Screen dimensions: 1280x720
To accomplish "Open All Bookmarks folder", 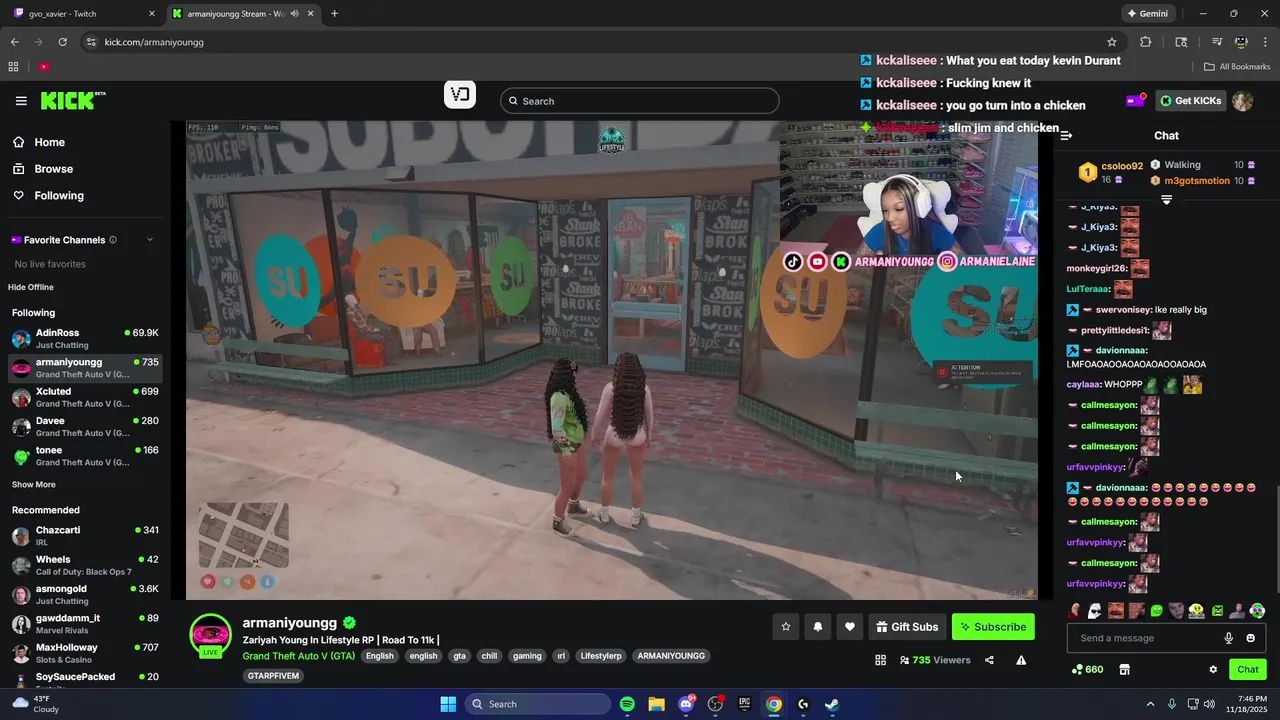I will point(1237,67).
